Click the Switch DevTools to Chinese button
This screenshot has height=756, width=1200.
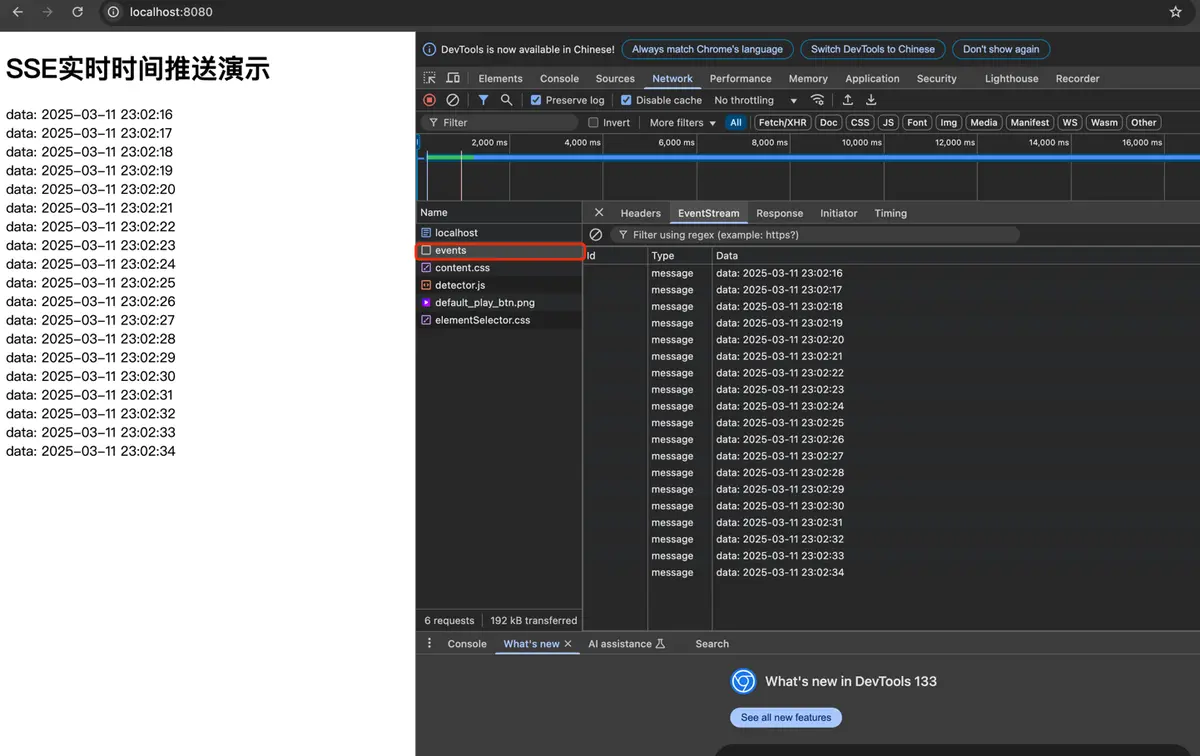872,48
